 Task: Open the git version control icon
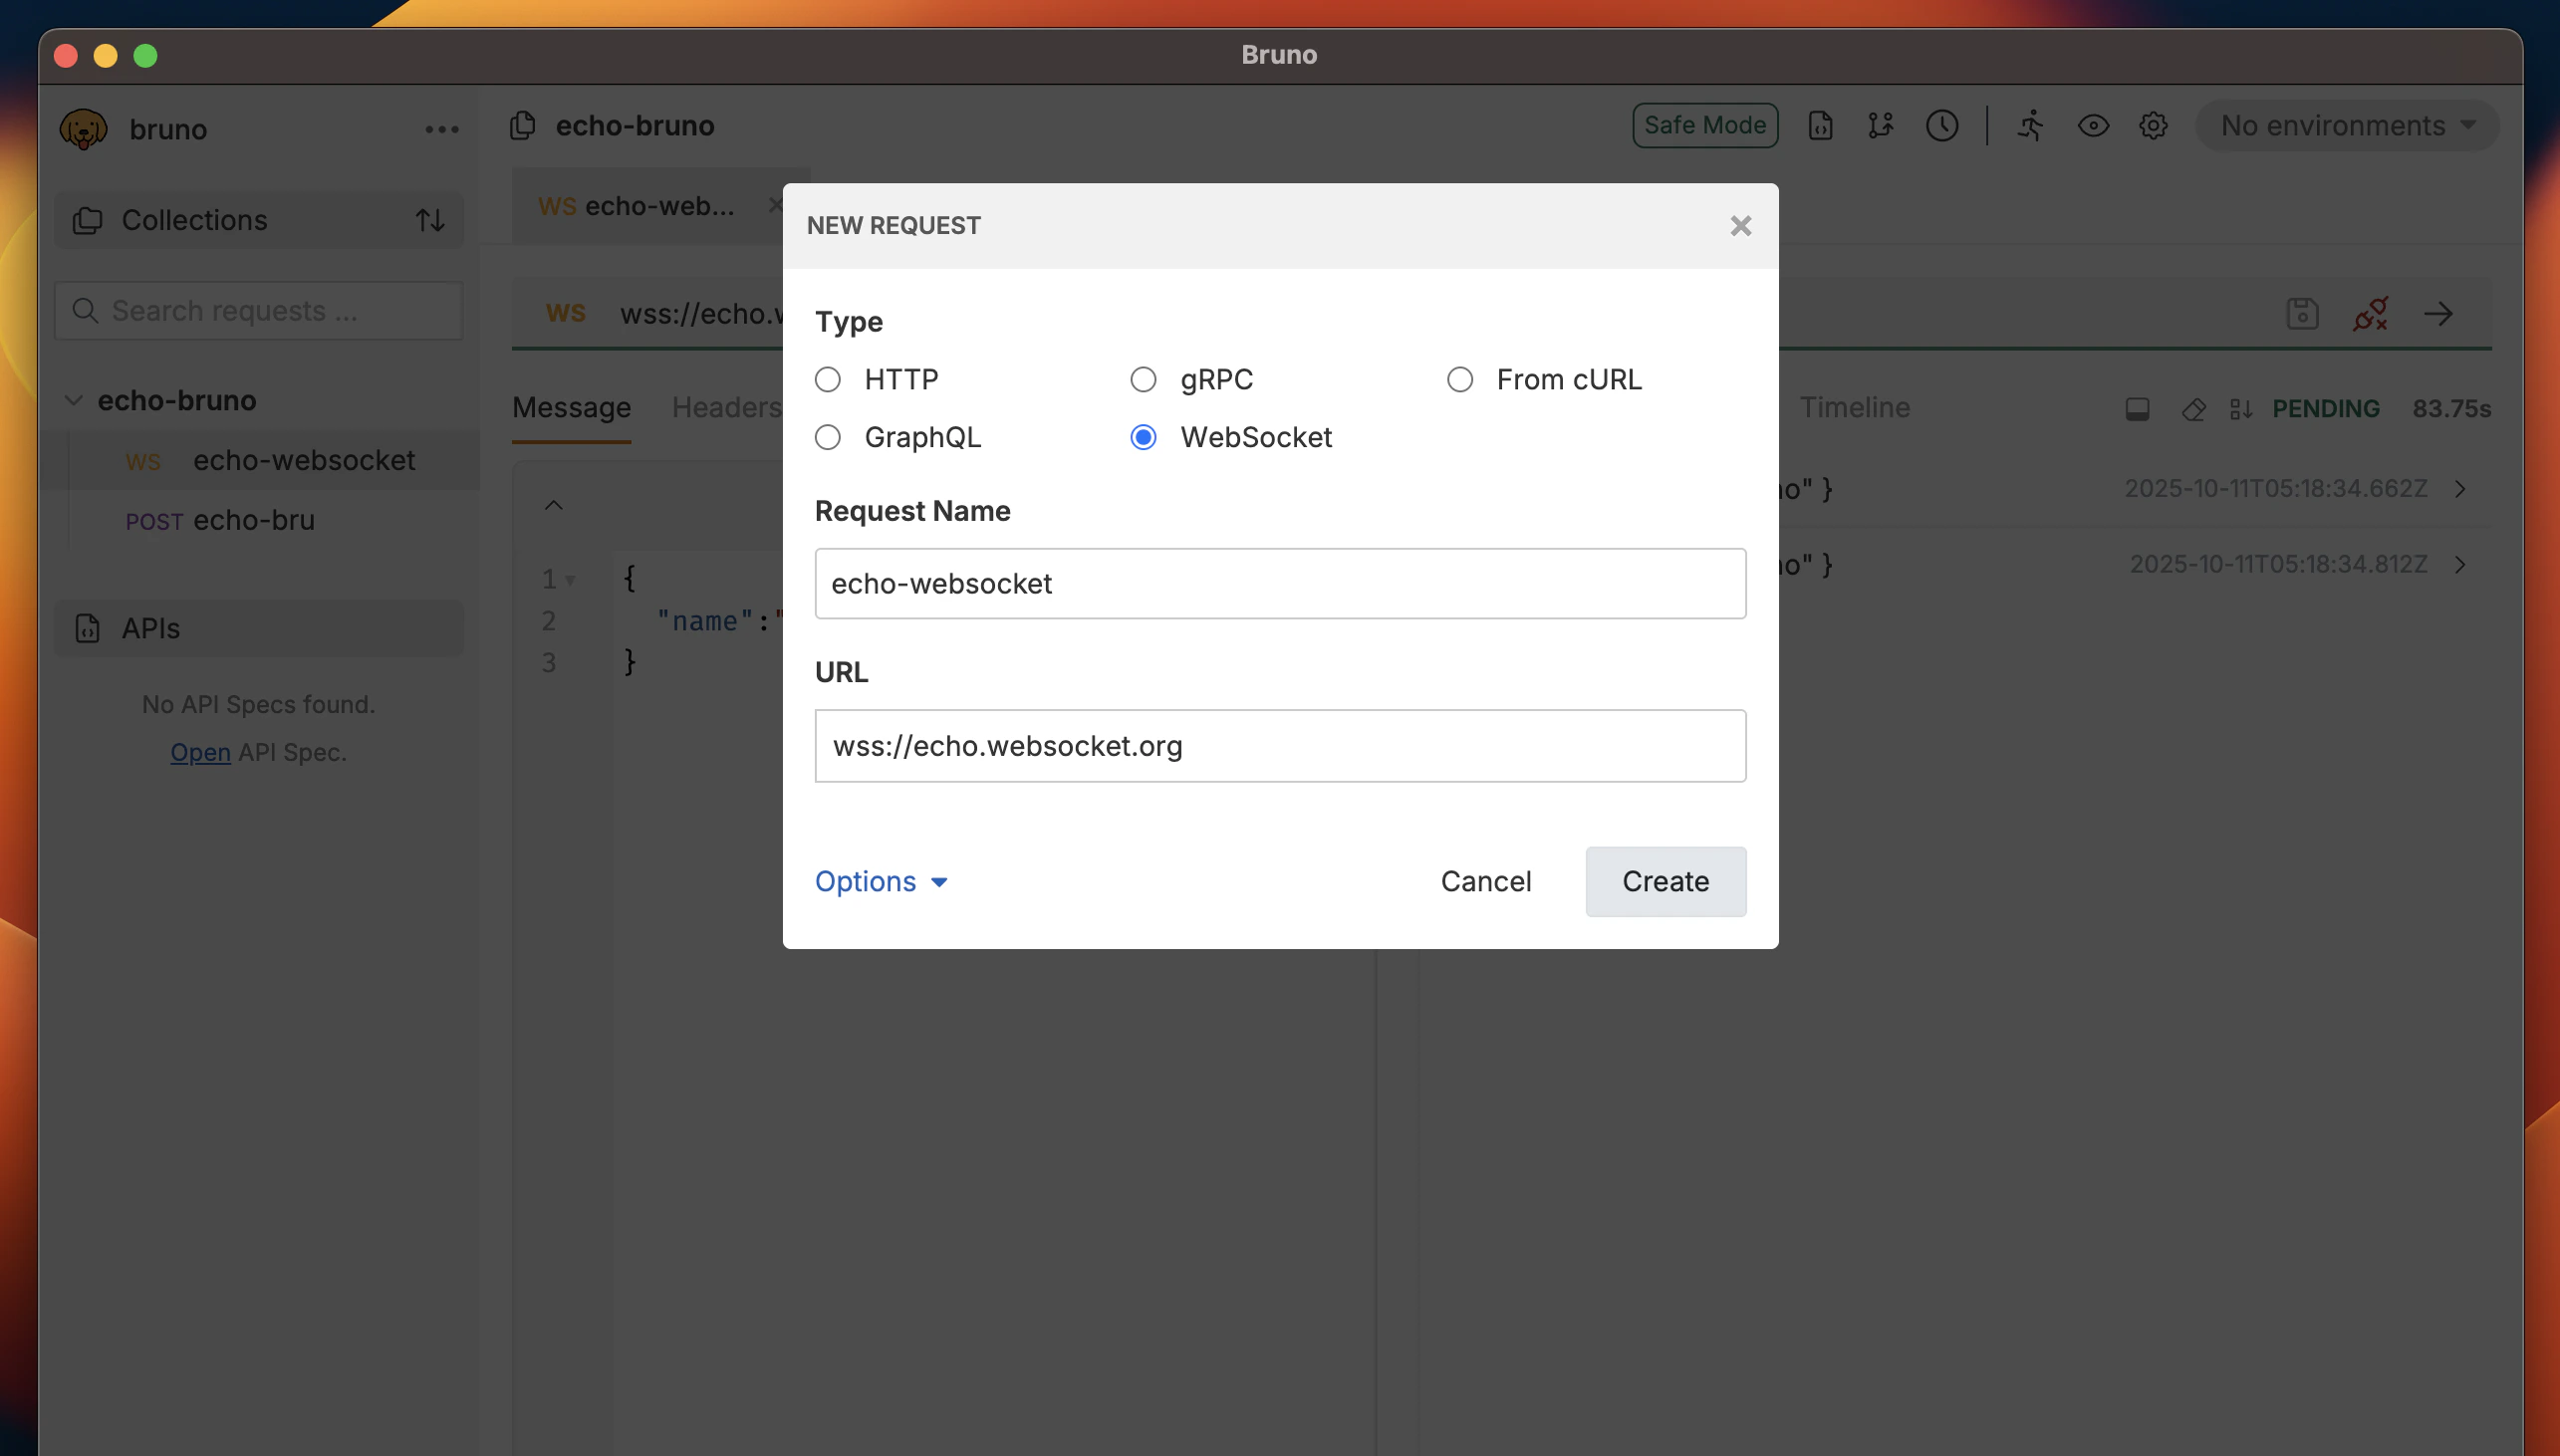1879,126
